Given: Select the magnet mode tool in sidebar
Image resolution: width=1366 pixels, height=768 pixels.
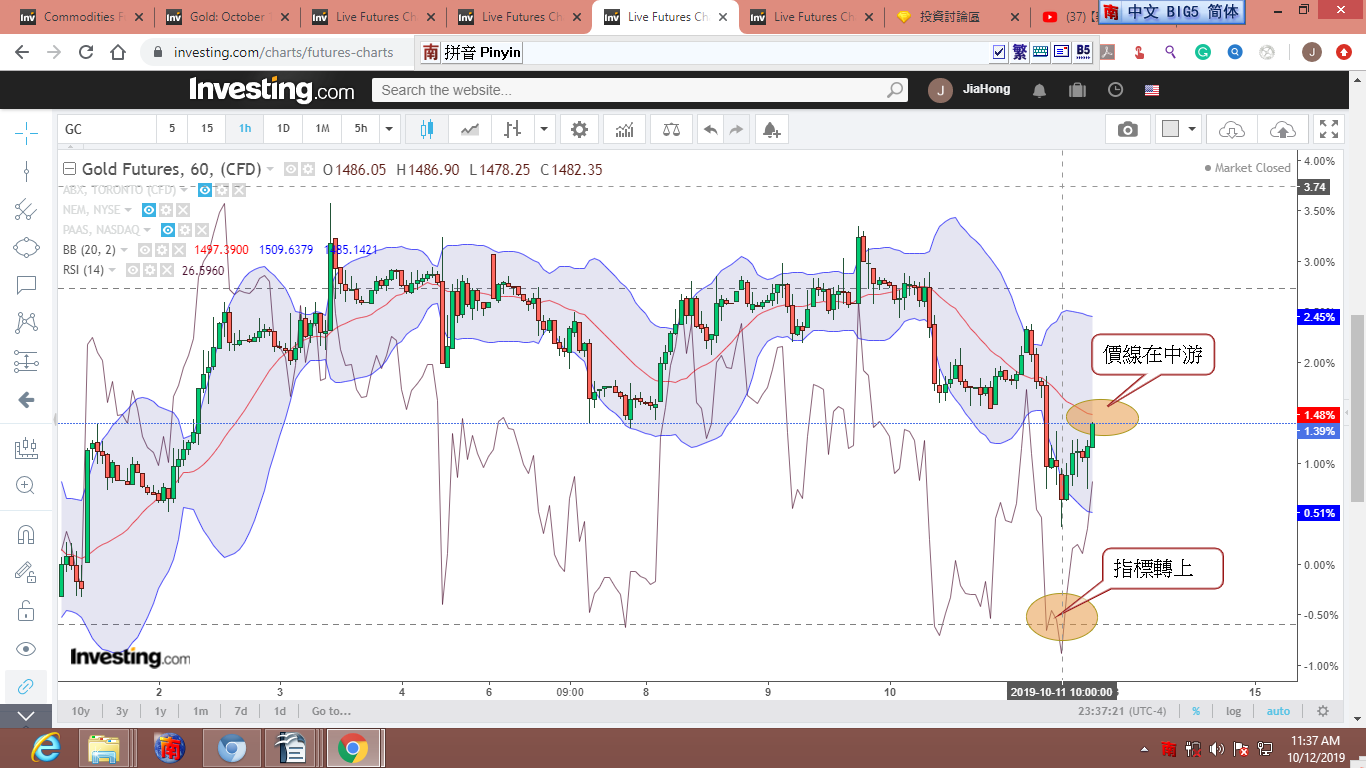Looking at the screenshot, I should click(26, 534).
